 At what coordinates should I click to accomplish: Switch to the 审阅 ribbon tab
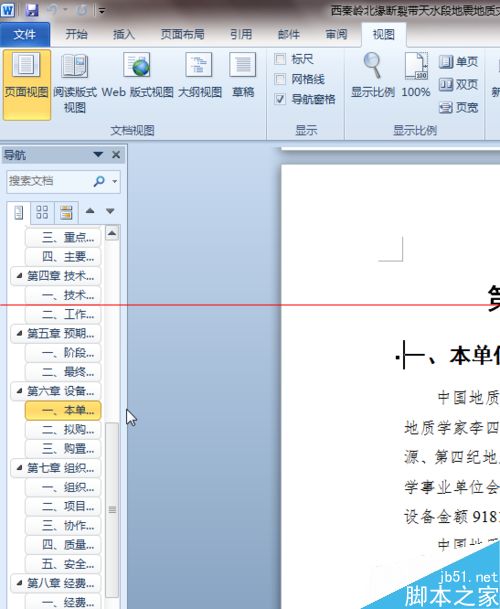pos(336,35)
